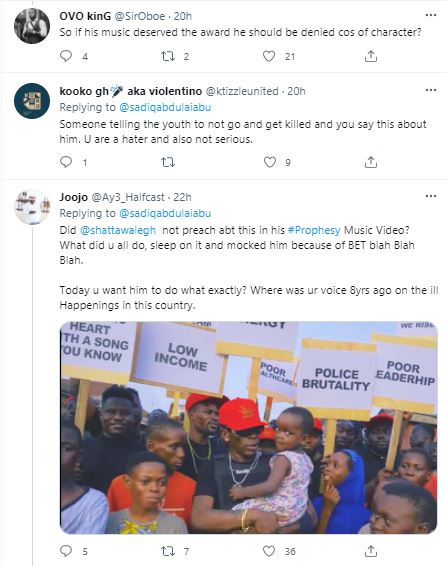
Task: Open more options on Joojo's tweet
Action: click(431, 196)
